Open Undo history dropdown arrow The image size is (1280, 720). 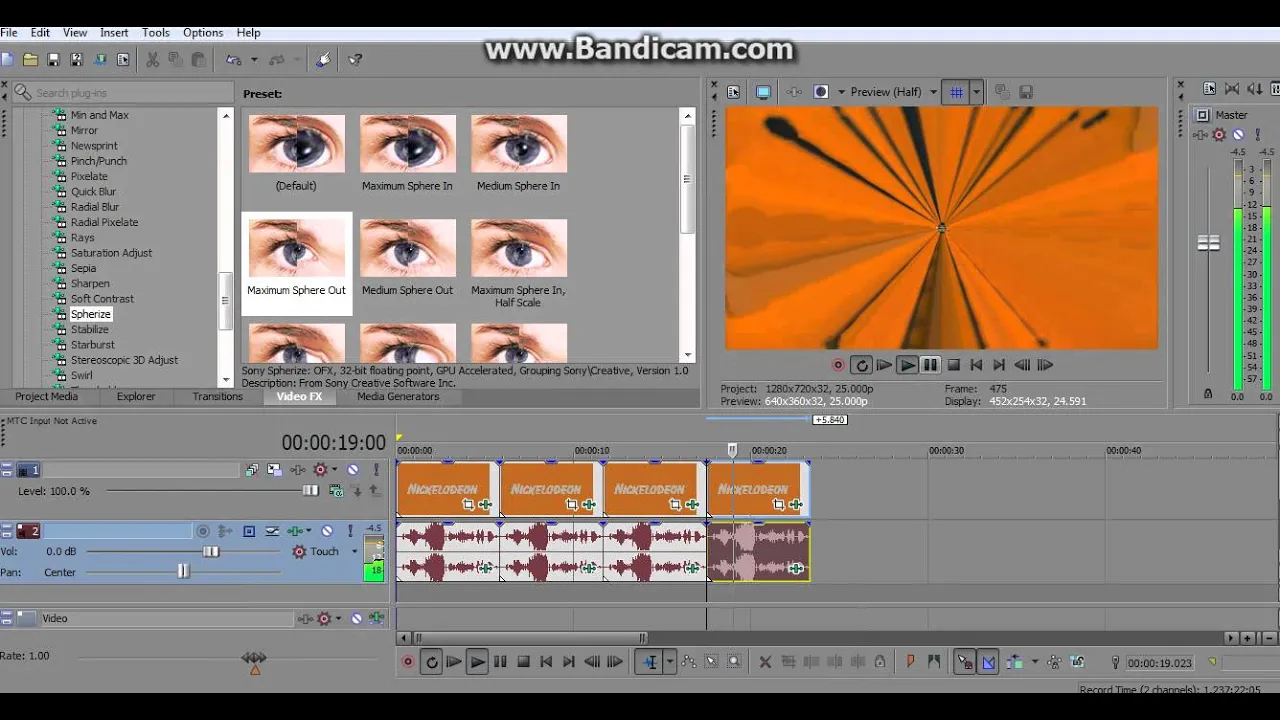254,60
